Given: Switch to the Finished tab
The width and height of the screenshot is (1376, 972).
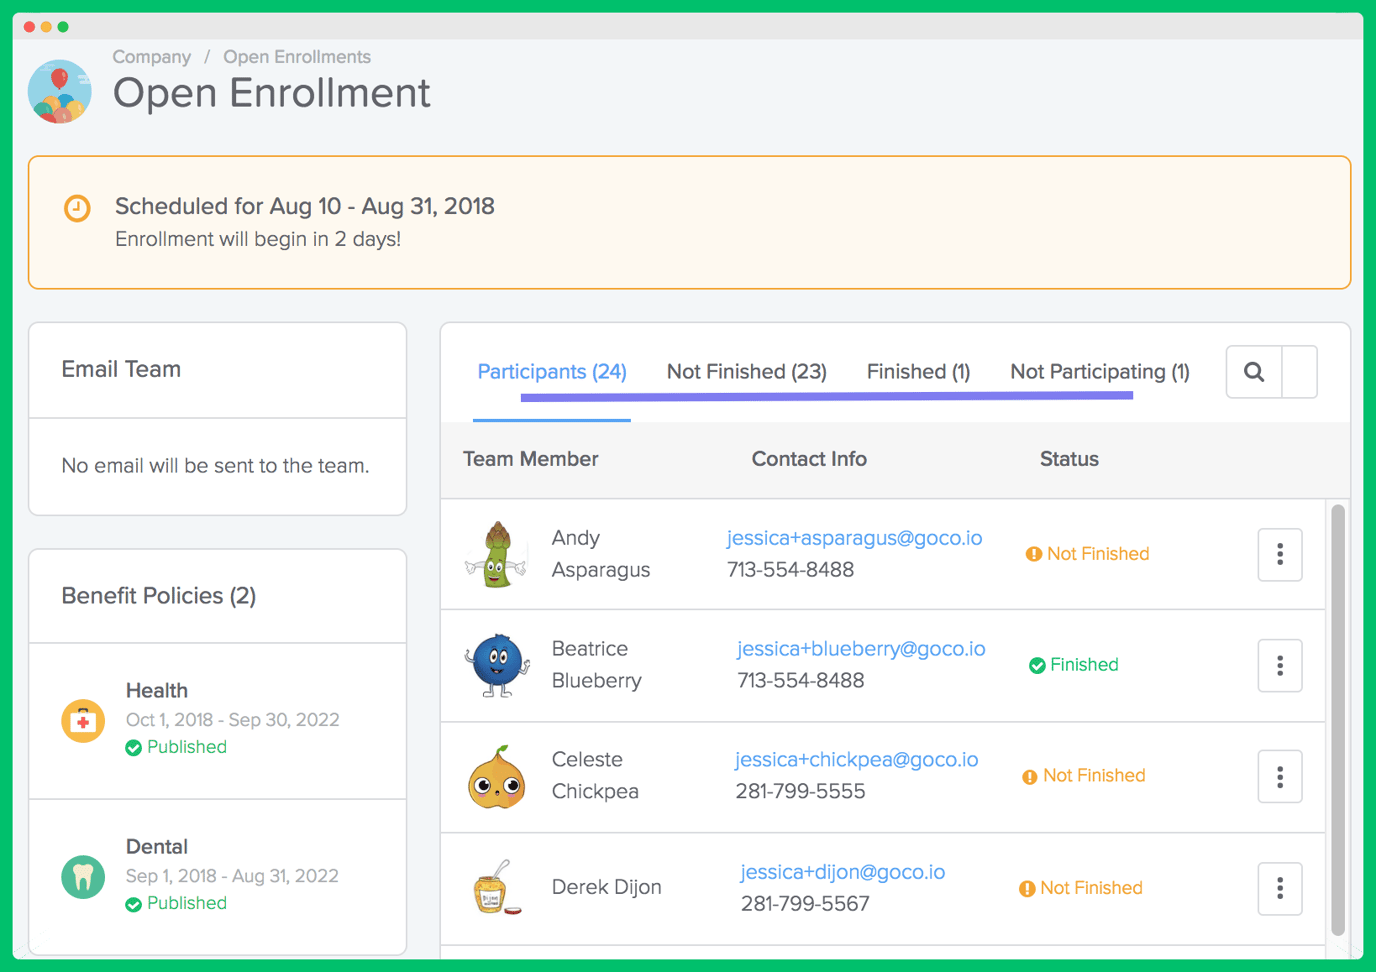Looking at the screenshot, I should [x=917, y=371].
